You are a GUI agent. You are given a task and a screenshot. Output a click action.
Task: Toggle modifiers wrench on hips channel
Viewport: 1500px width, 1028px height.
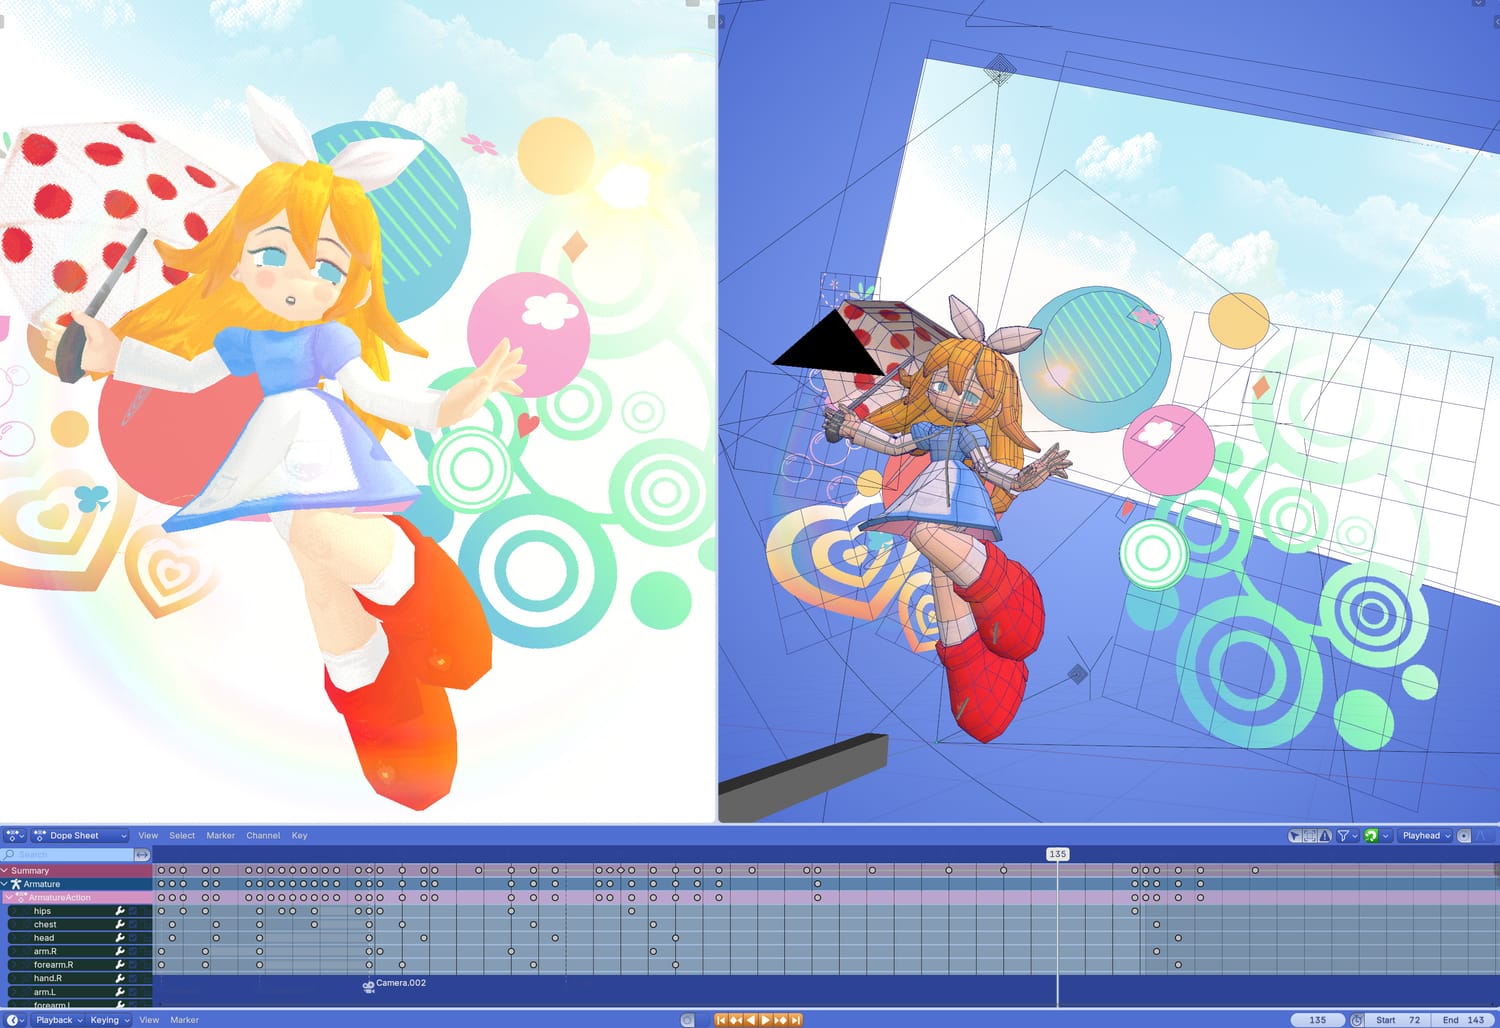(120, 911)
